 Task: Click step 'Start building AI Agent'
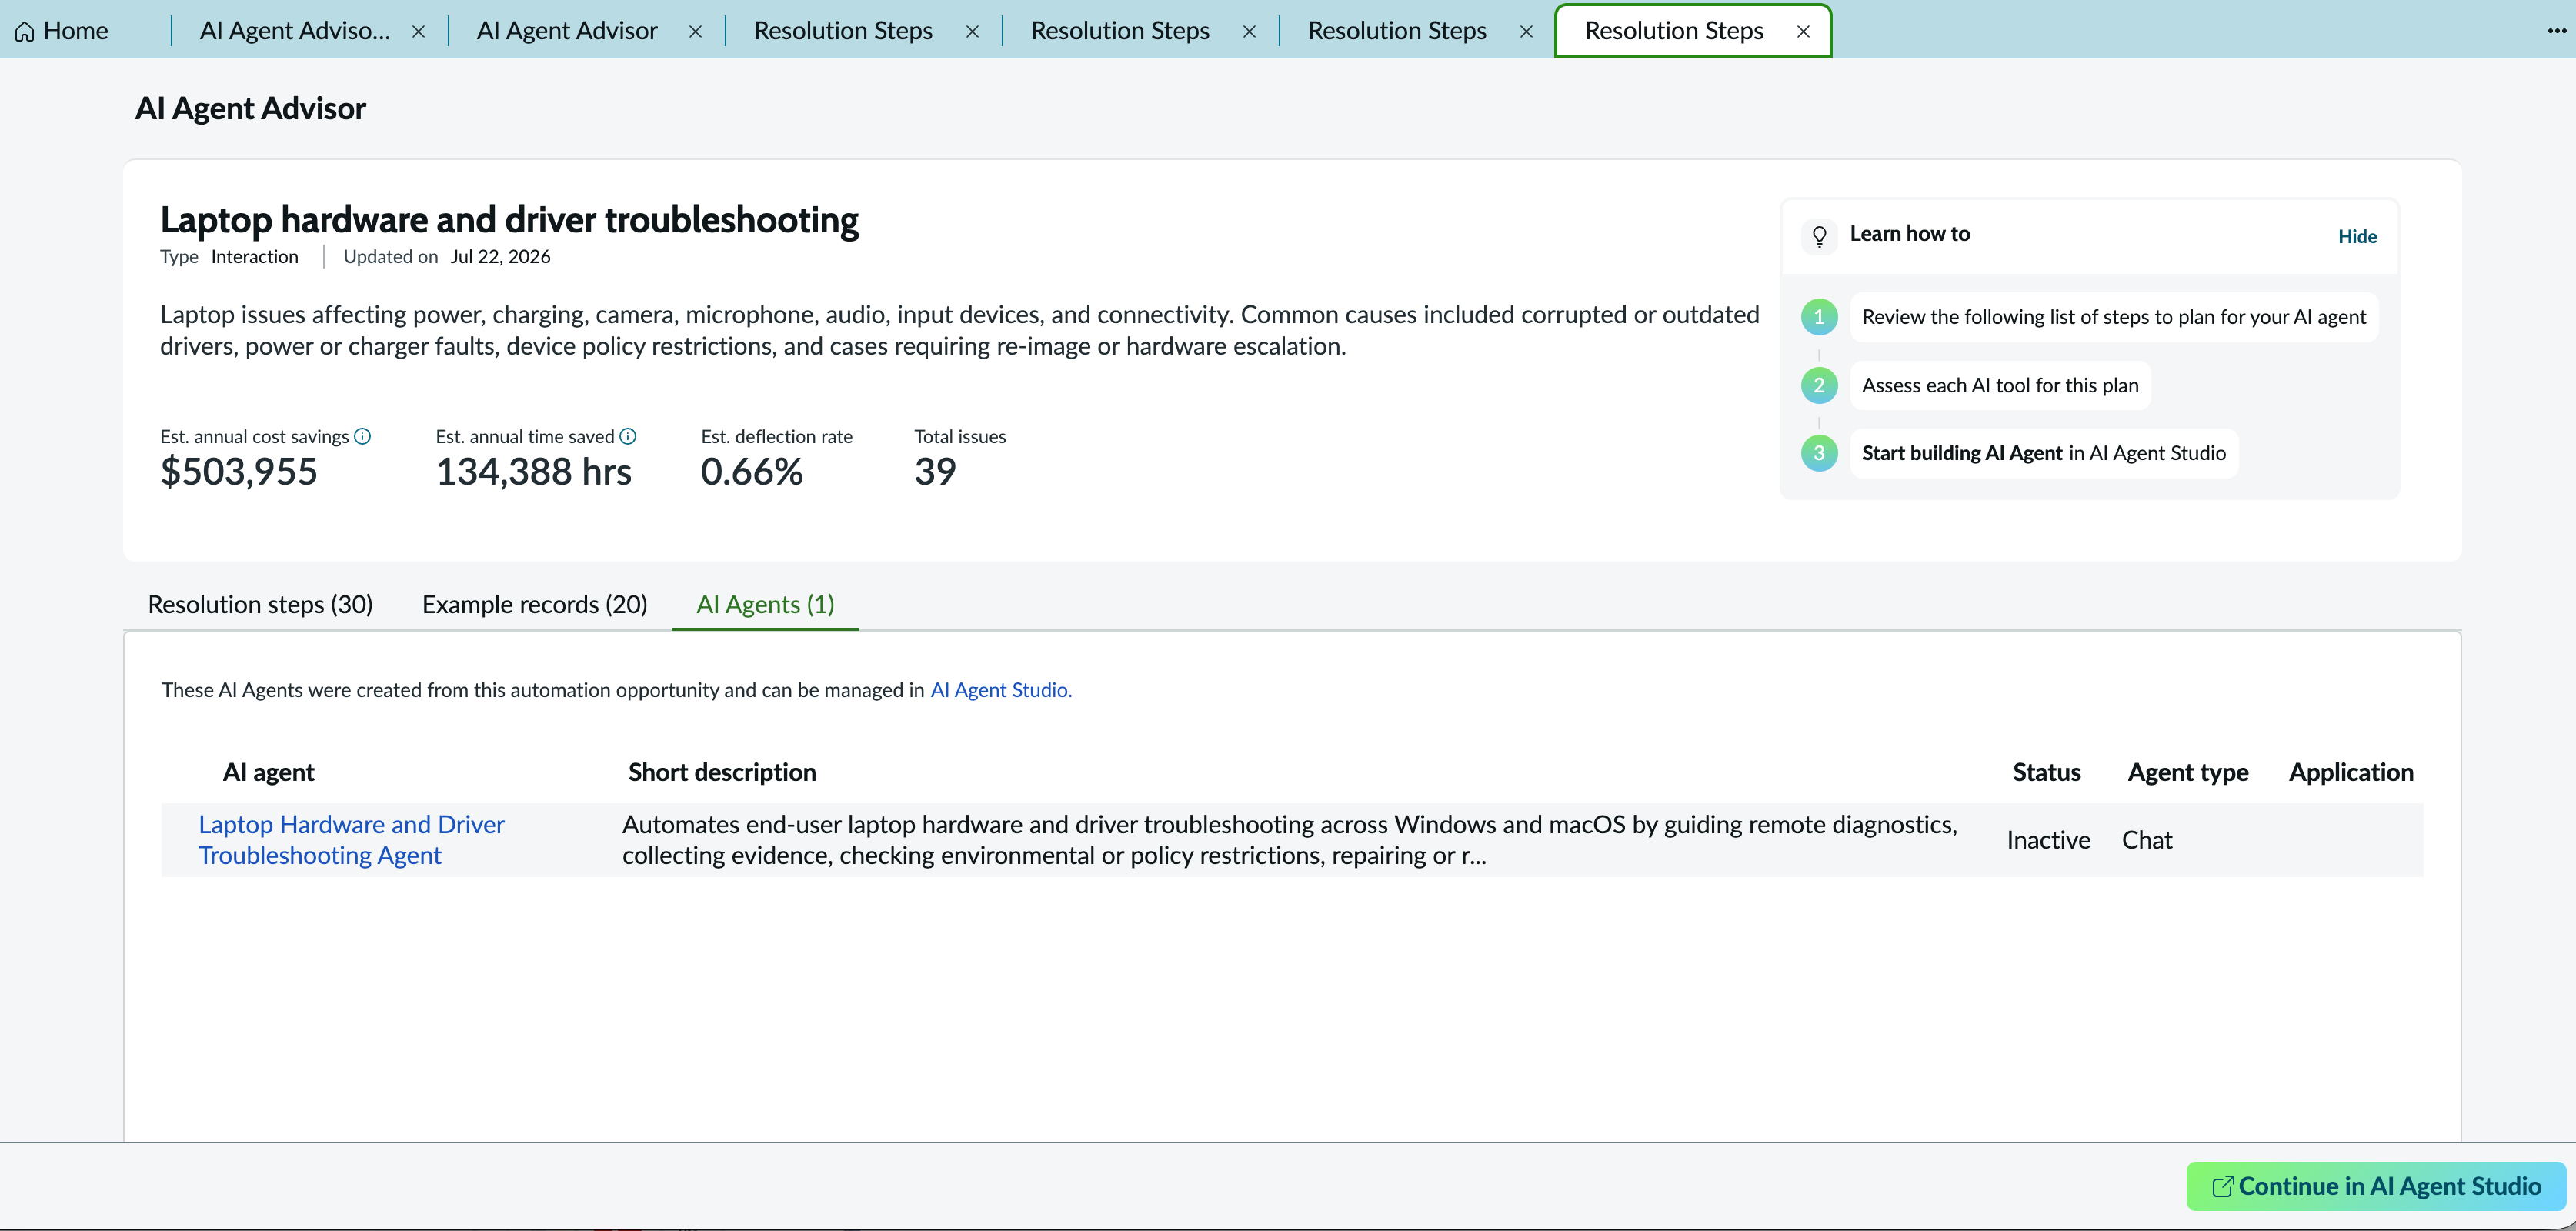[2043, 453]
